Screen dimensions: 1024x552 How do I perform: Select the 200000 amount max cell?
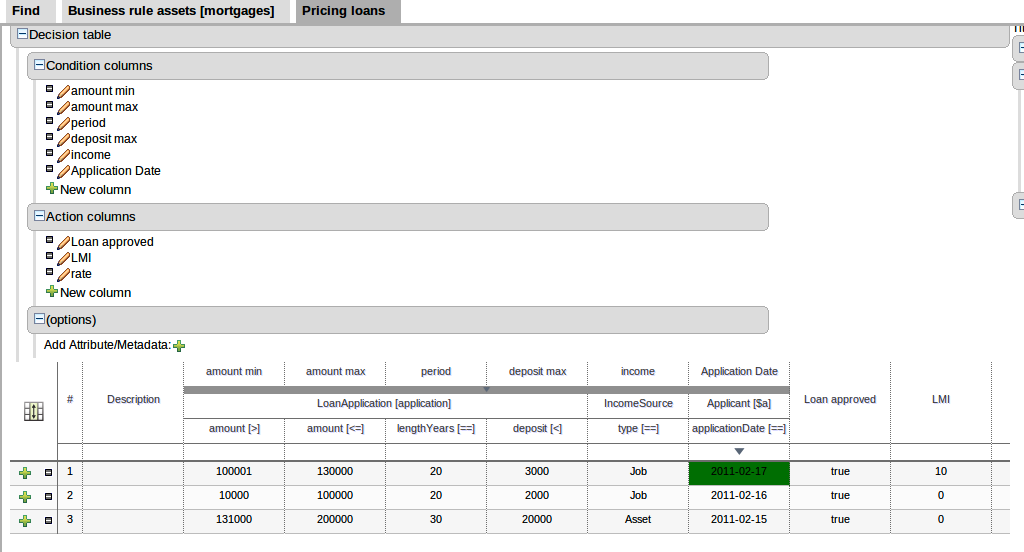tap(335, 521)
